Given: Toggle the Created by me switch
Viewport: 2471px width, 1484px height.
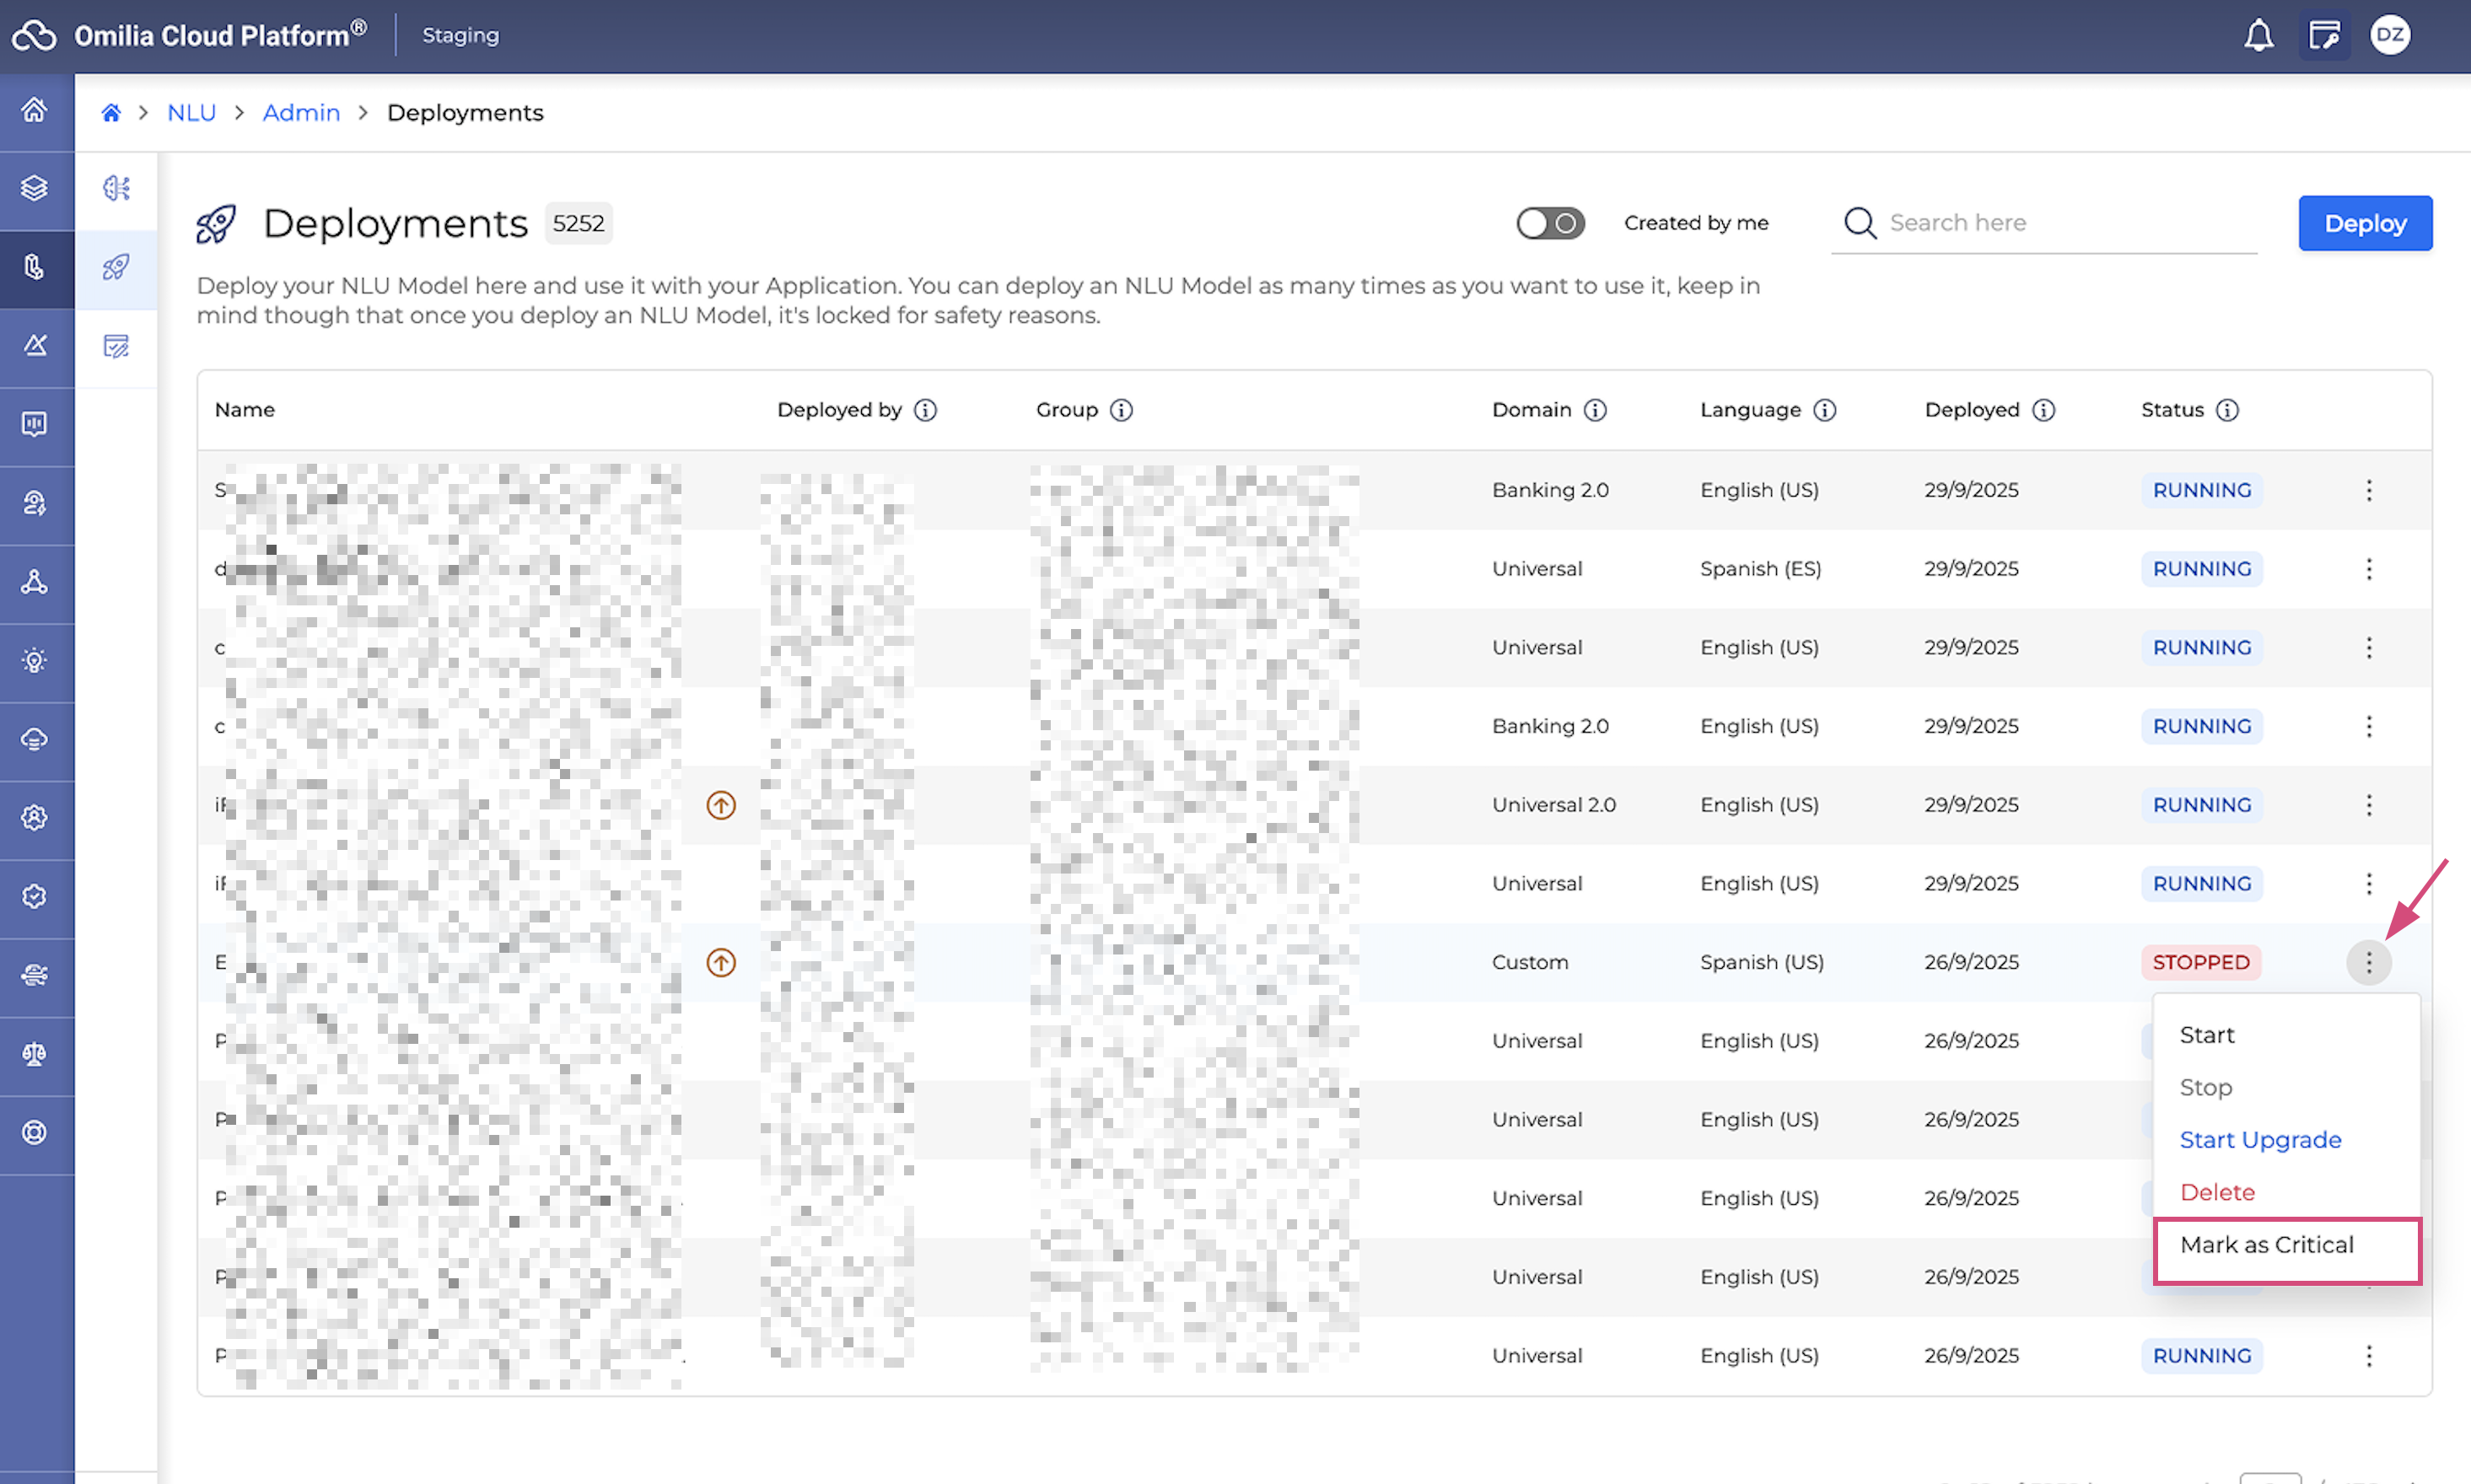Looking at the screenshot, I should 1550,223.
